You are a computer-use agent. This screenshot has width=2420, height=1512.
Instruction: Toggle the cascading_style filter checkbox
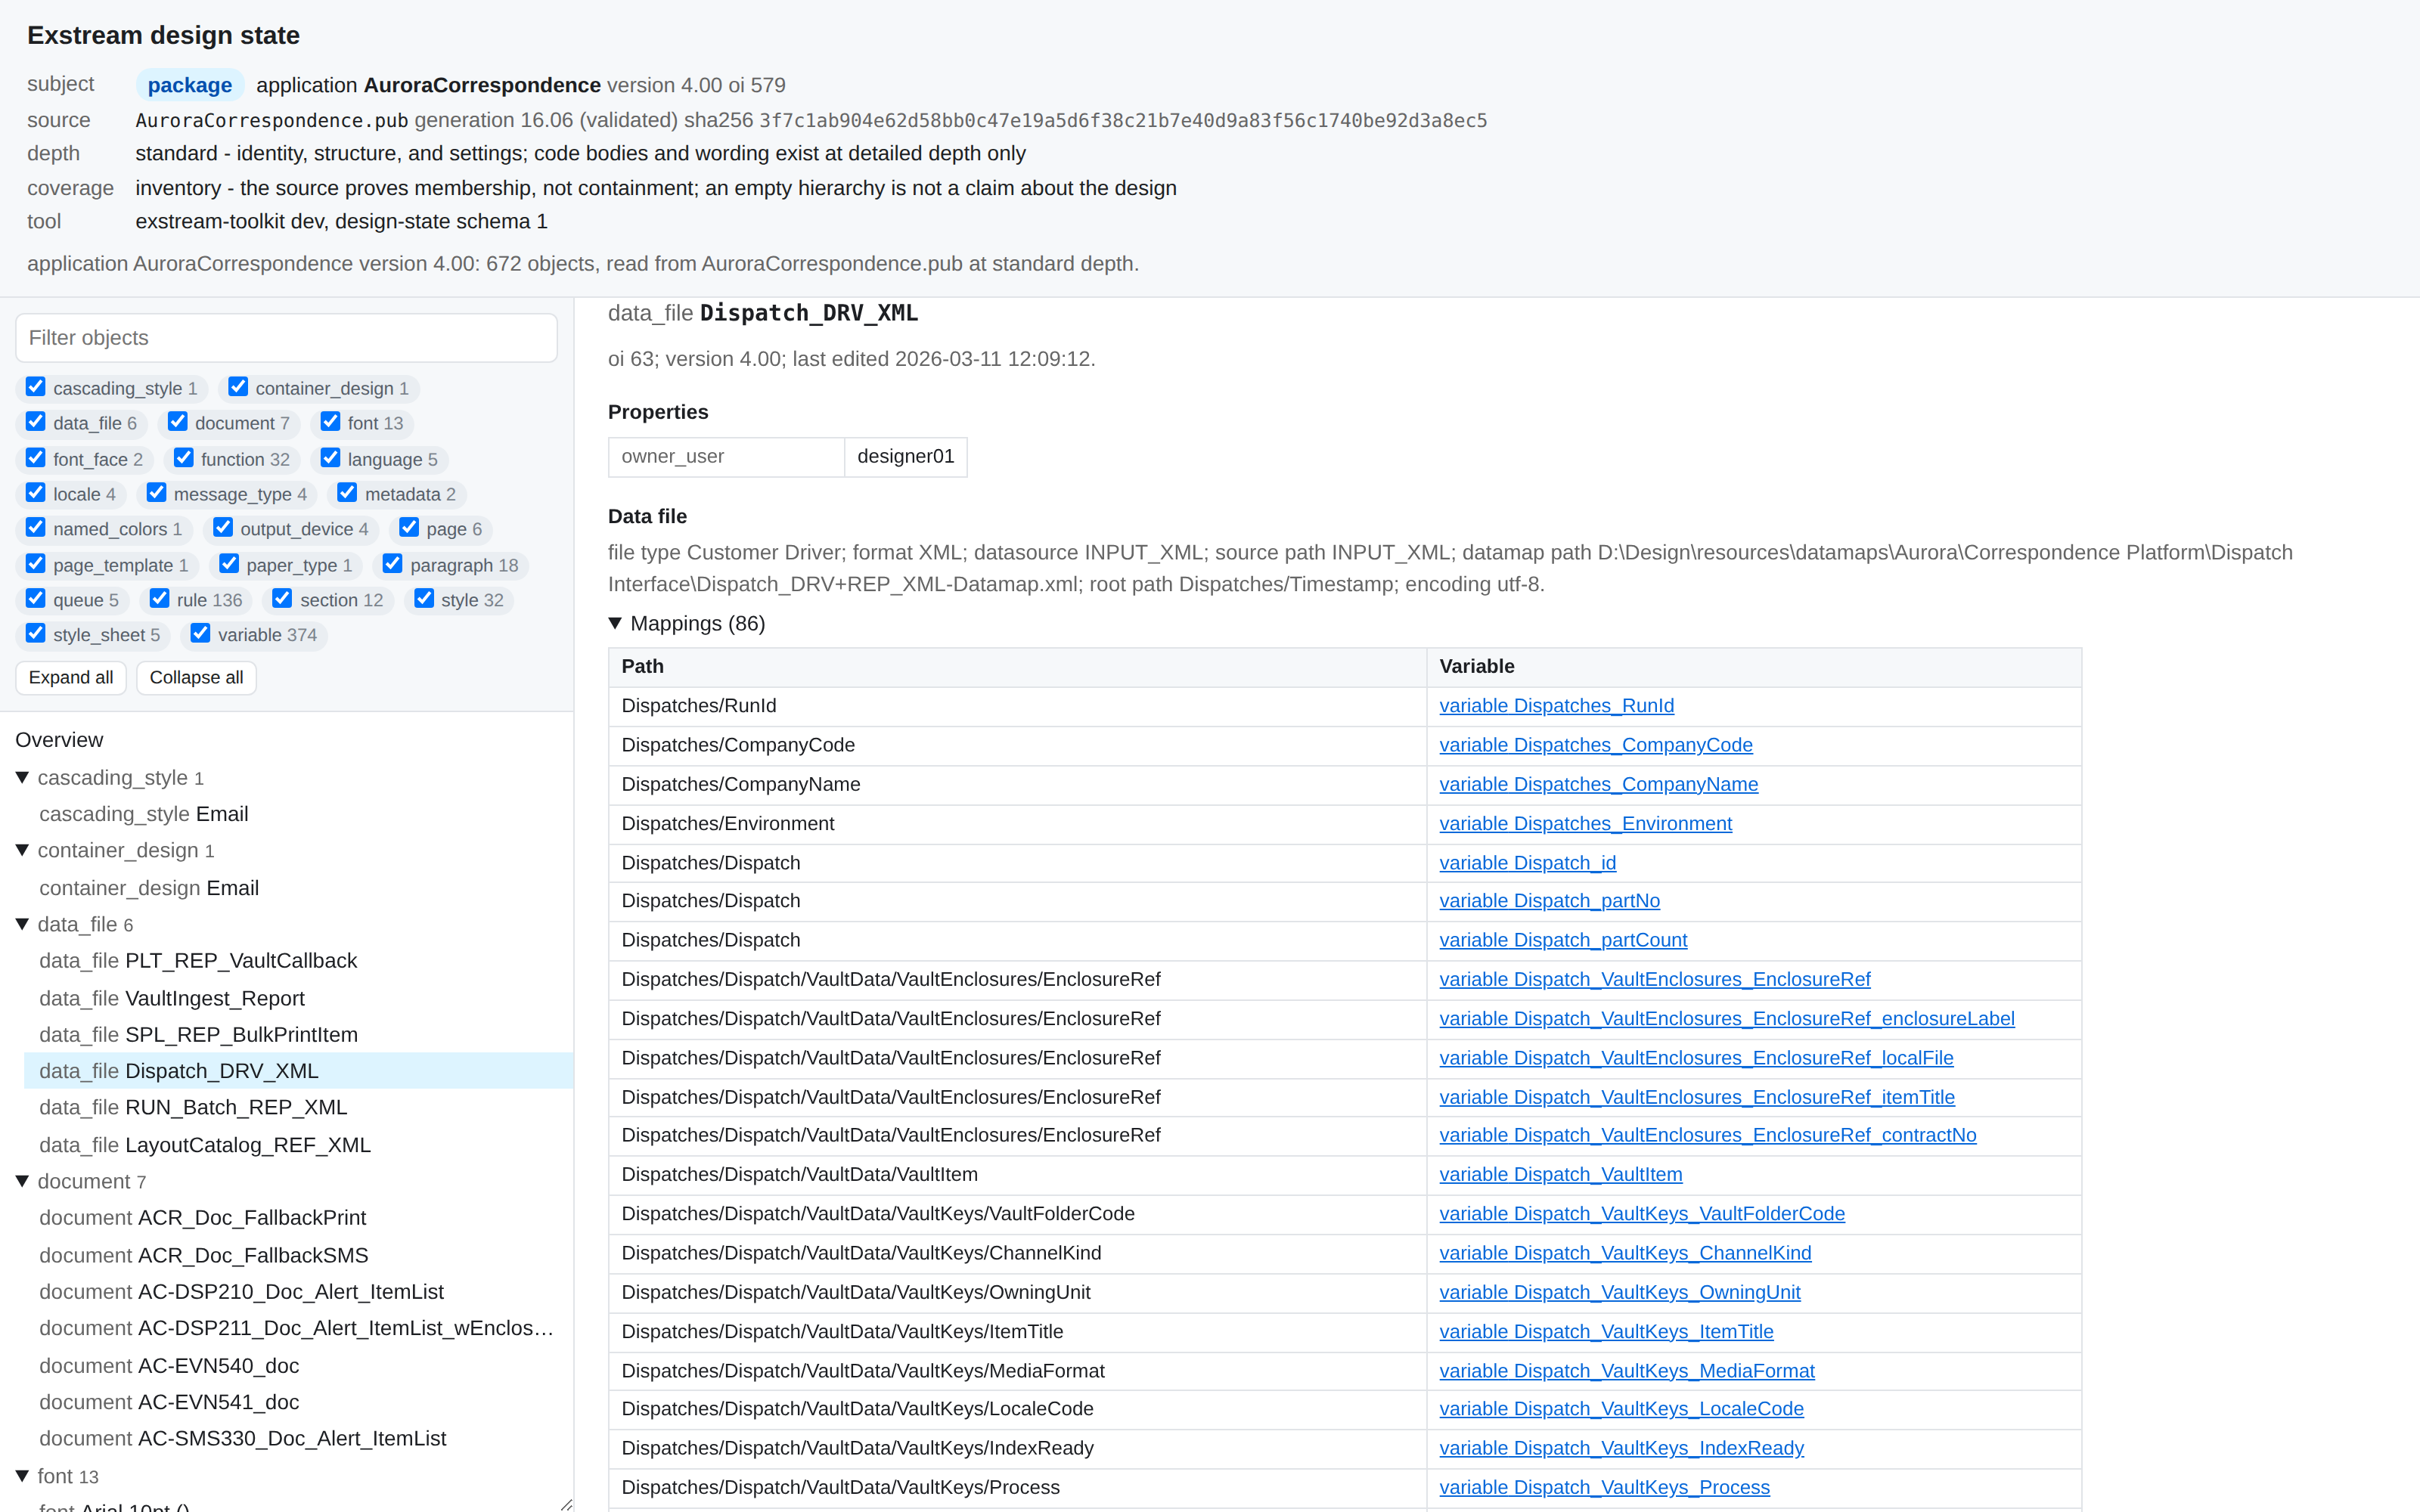[x=36, y=387]
